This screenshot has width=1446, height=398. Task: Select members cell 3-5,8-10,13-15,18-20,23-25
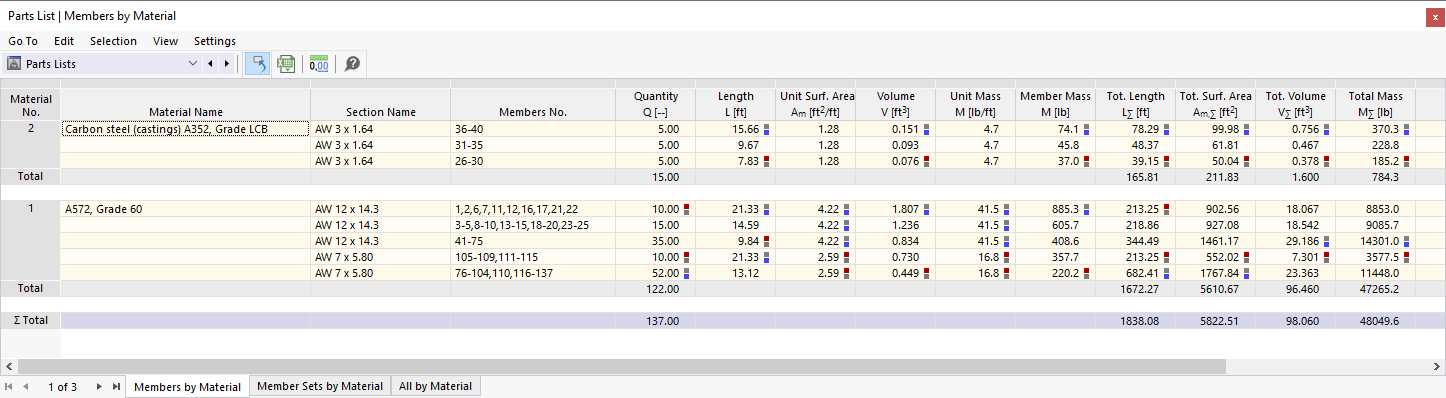533,225
